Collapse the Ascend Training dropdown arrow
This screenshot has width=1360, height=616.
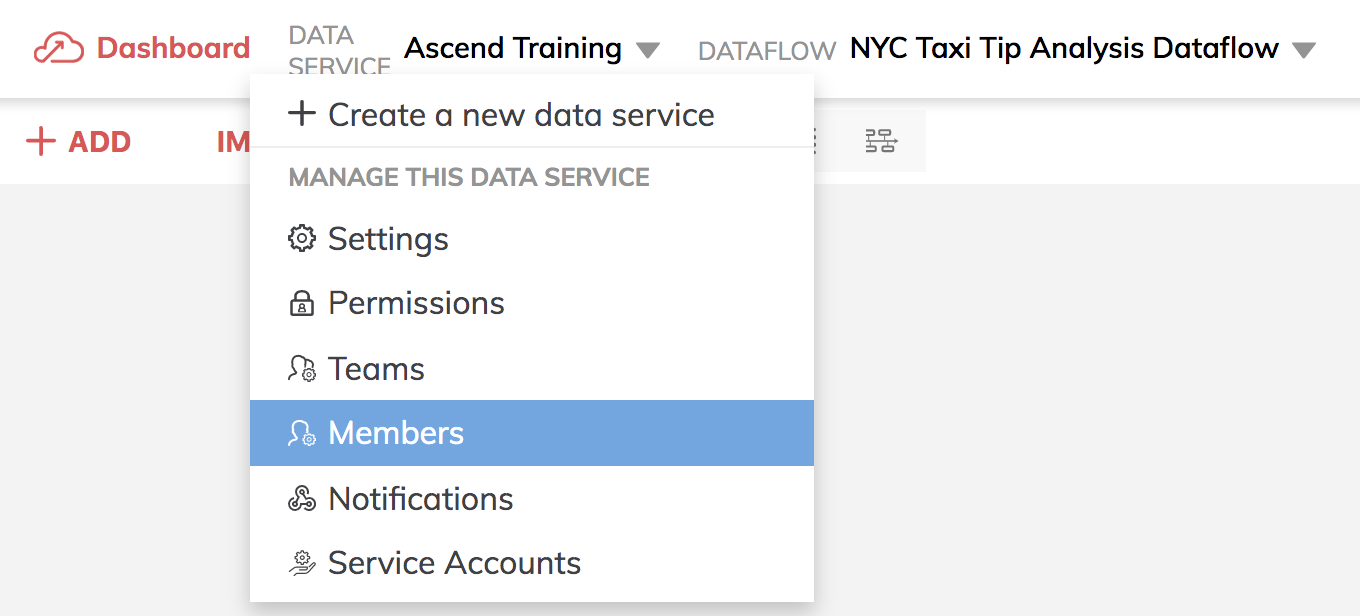point(648,50)
